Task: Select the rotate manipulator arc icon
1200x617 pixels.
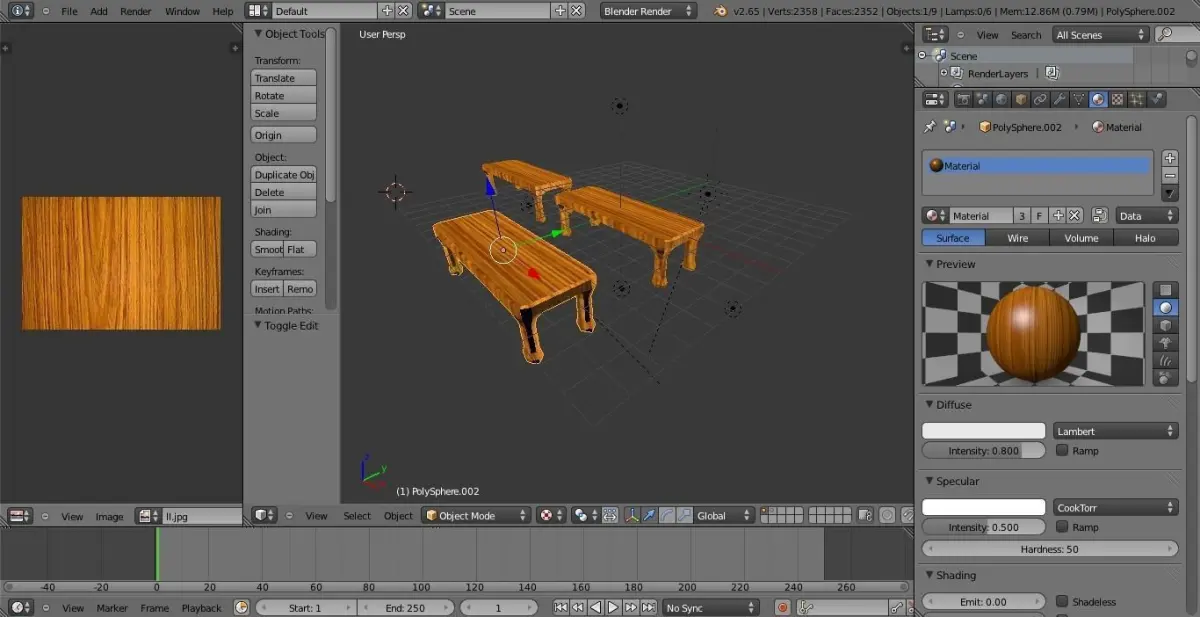Action: (x=667, y=516)
